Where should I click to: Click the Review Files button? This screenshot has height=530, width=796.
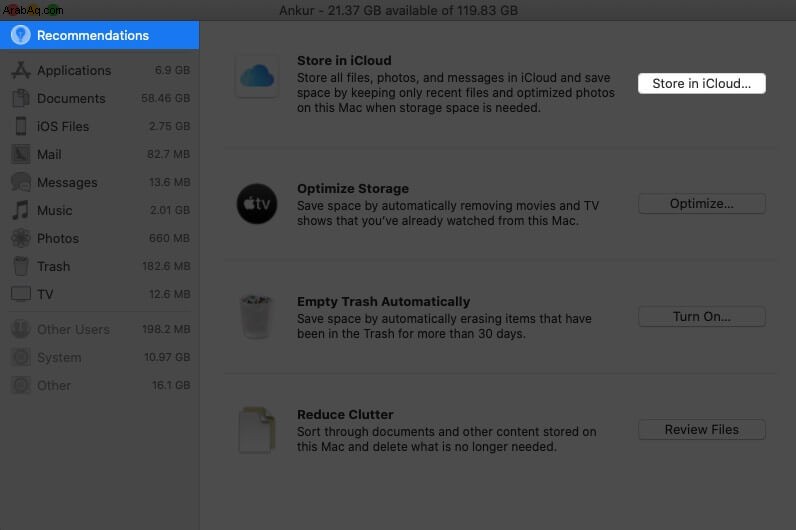[702, 429]
